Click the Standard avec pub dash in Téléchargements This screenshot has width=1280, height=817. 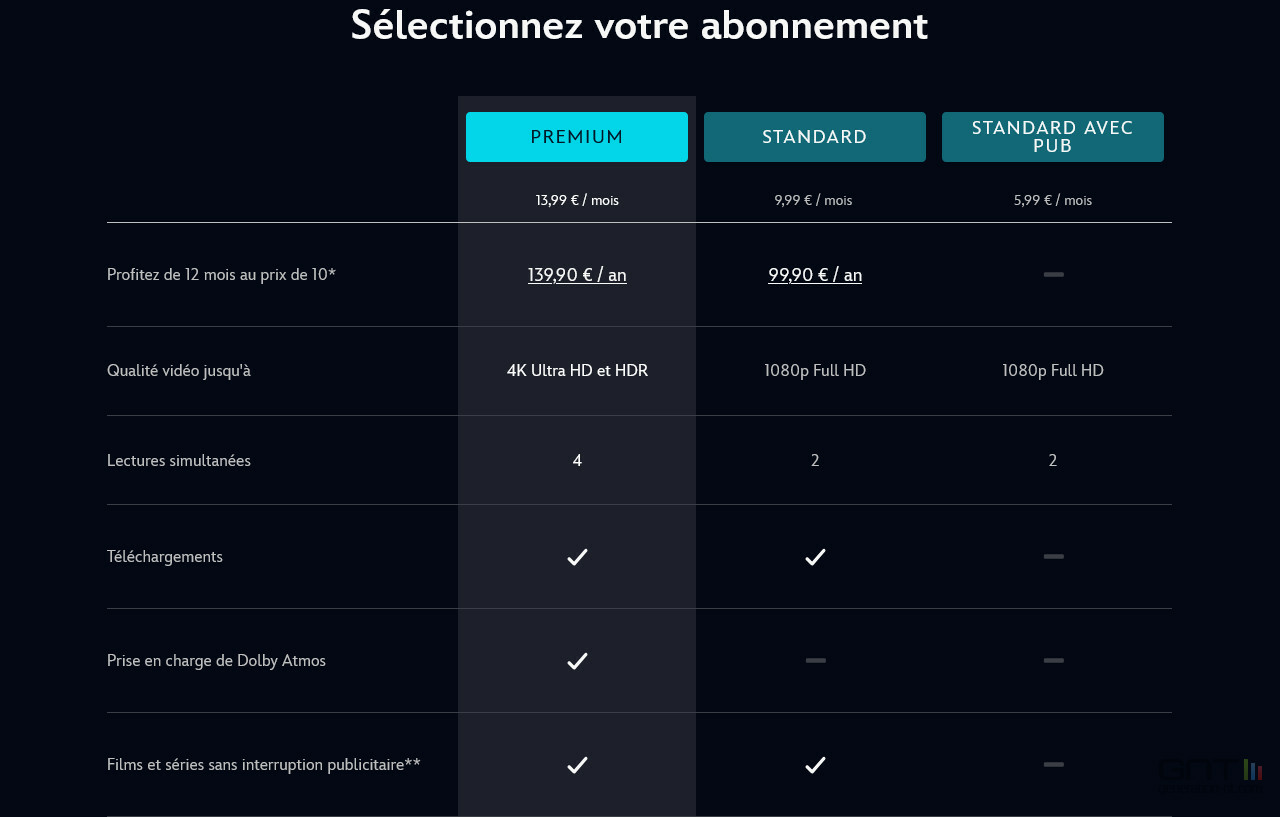[x=1053, y=556]
